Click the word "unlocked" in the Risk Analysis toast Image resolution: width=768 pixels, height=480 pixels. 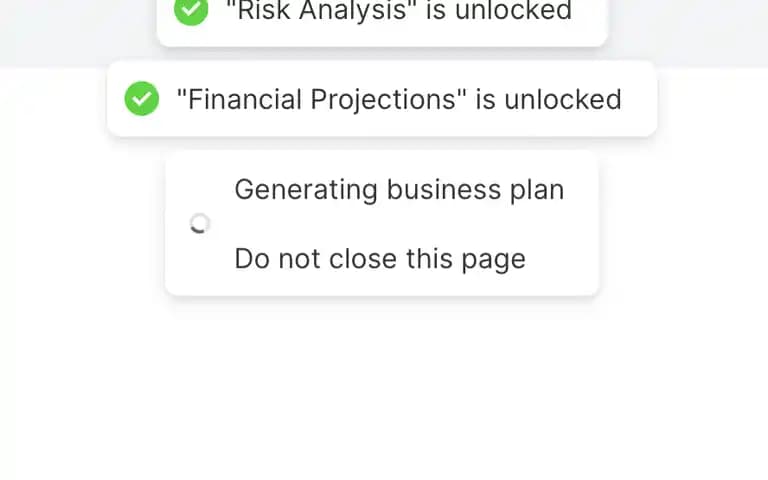pyautogui.click(x=513, y=10)
